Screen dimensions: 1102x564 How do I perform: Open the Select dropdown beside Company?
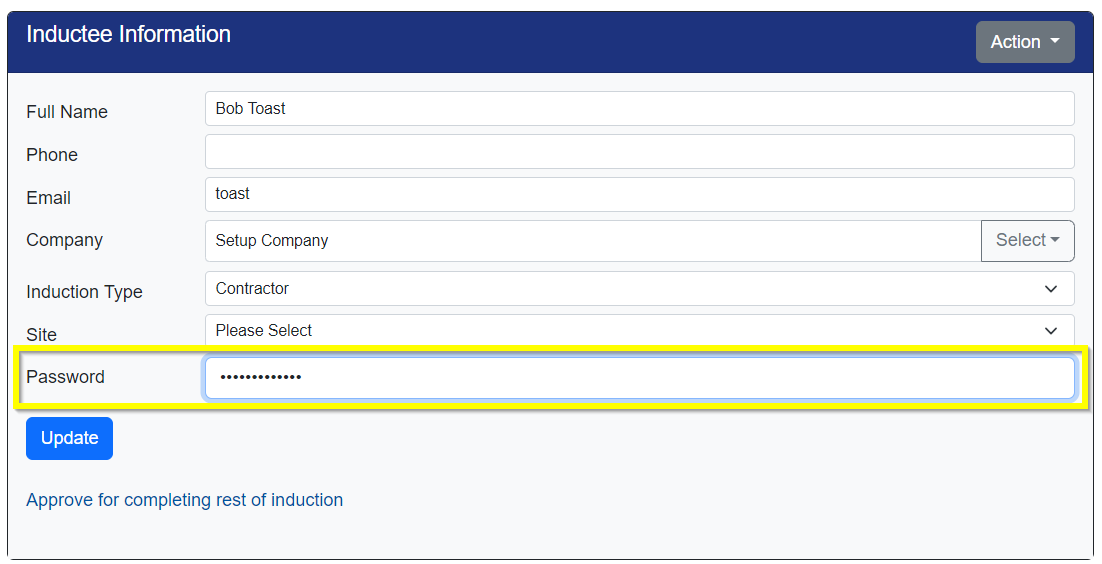[x=1028, y=241]
